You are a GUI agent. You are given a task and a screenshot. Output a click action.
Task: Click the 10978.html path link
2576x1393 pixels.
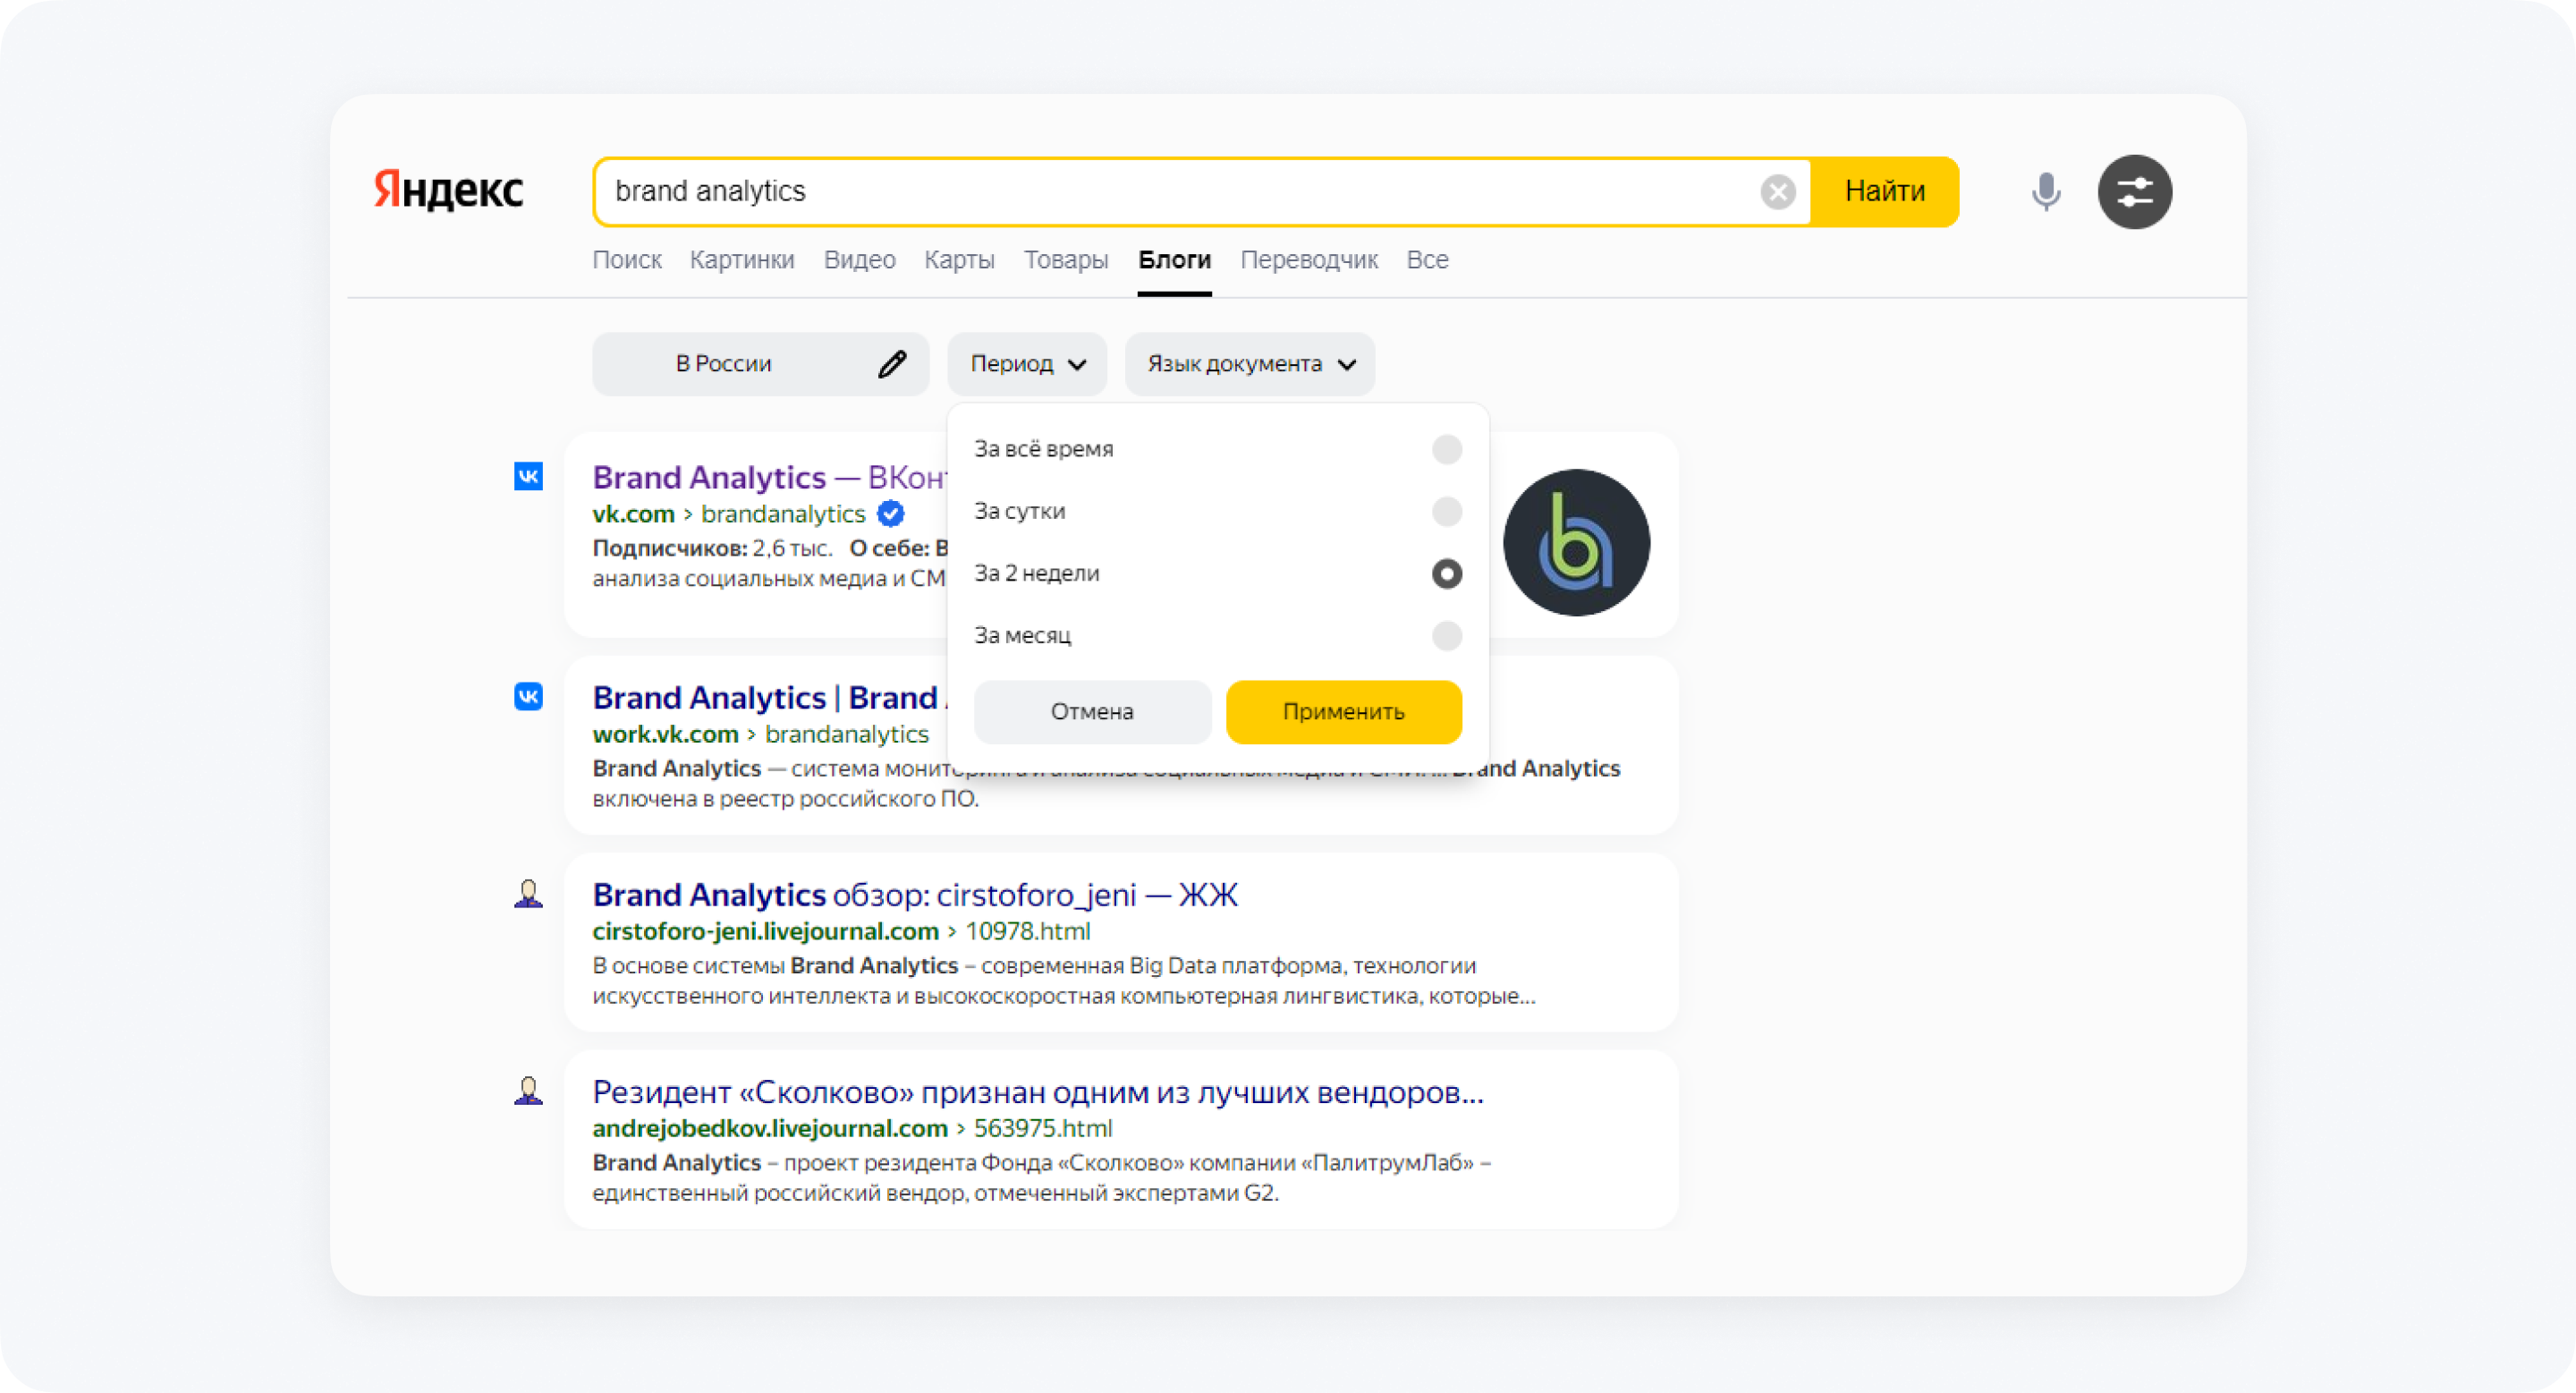click(x=1028, y=931)
